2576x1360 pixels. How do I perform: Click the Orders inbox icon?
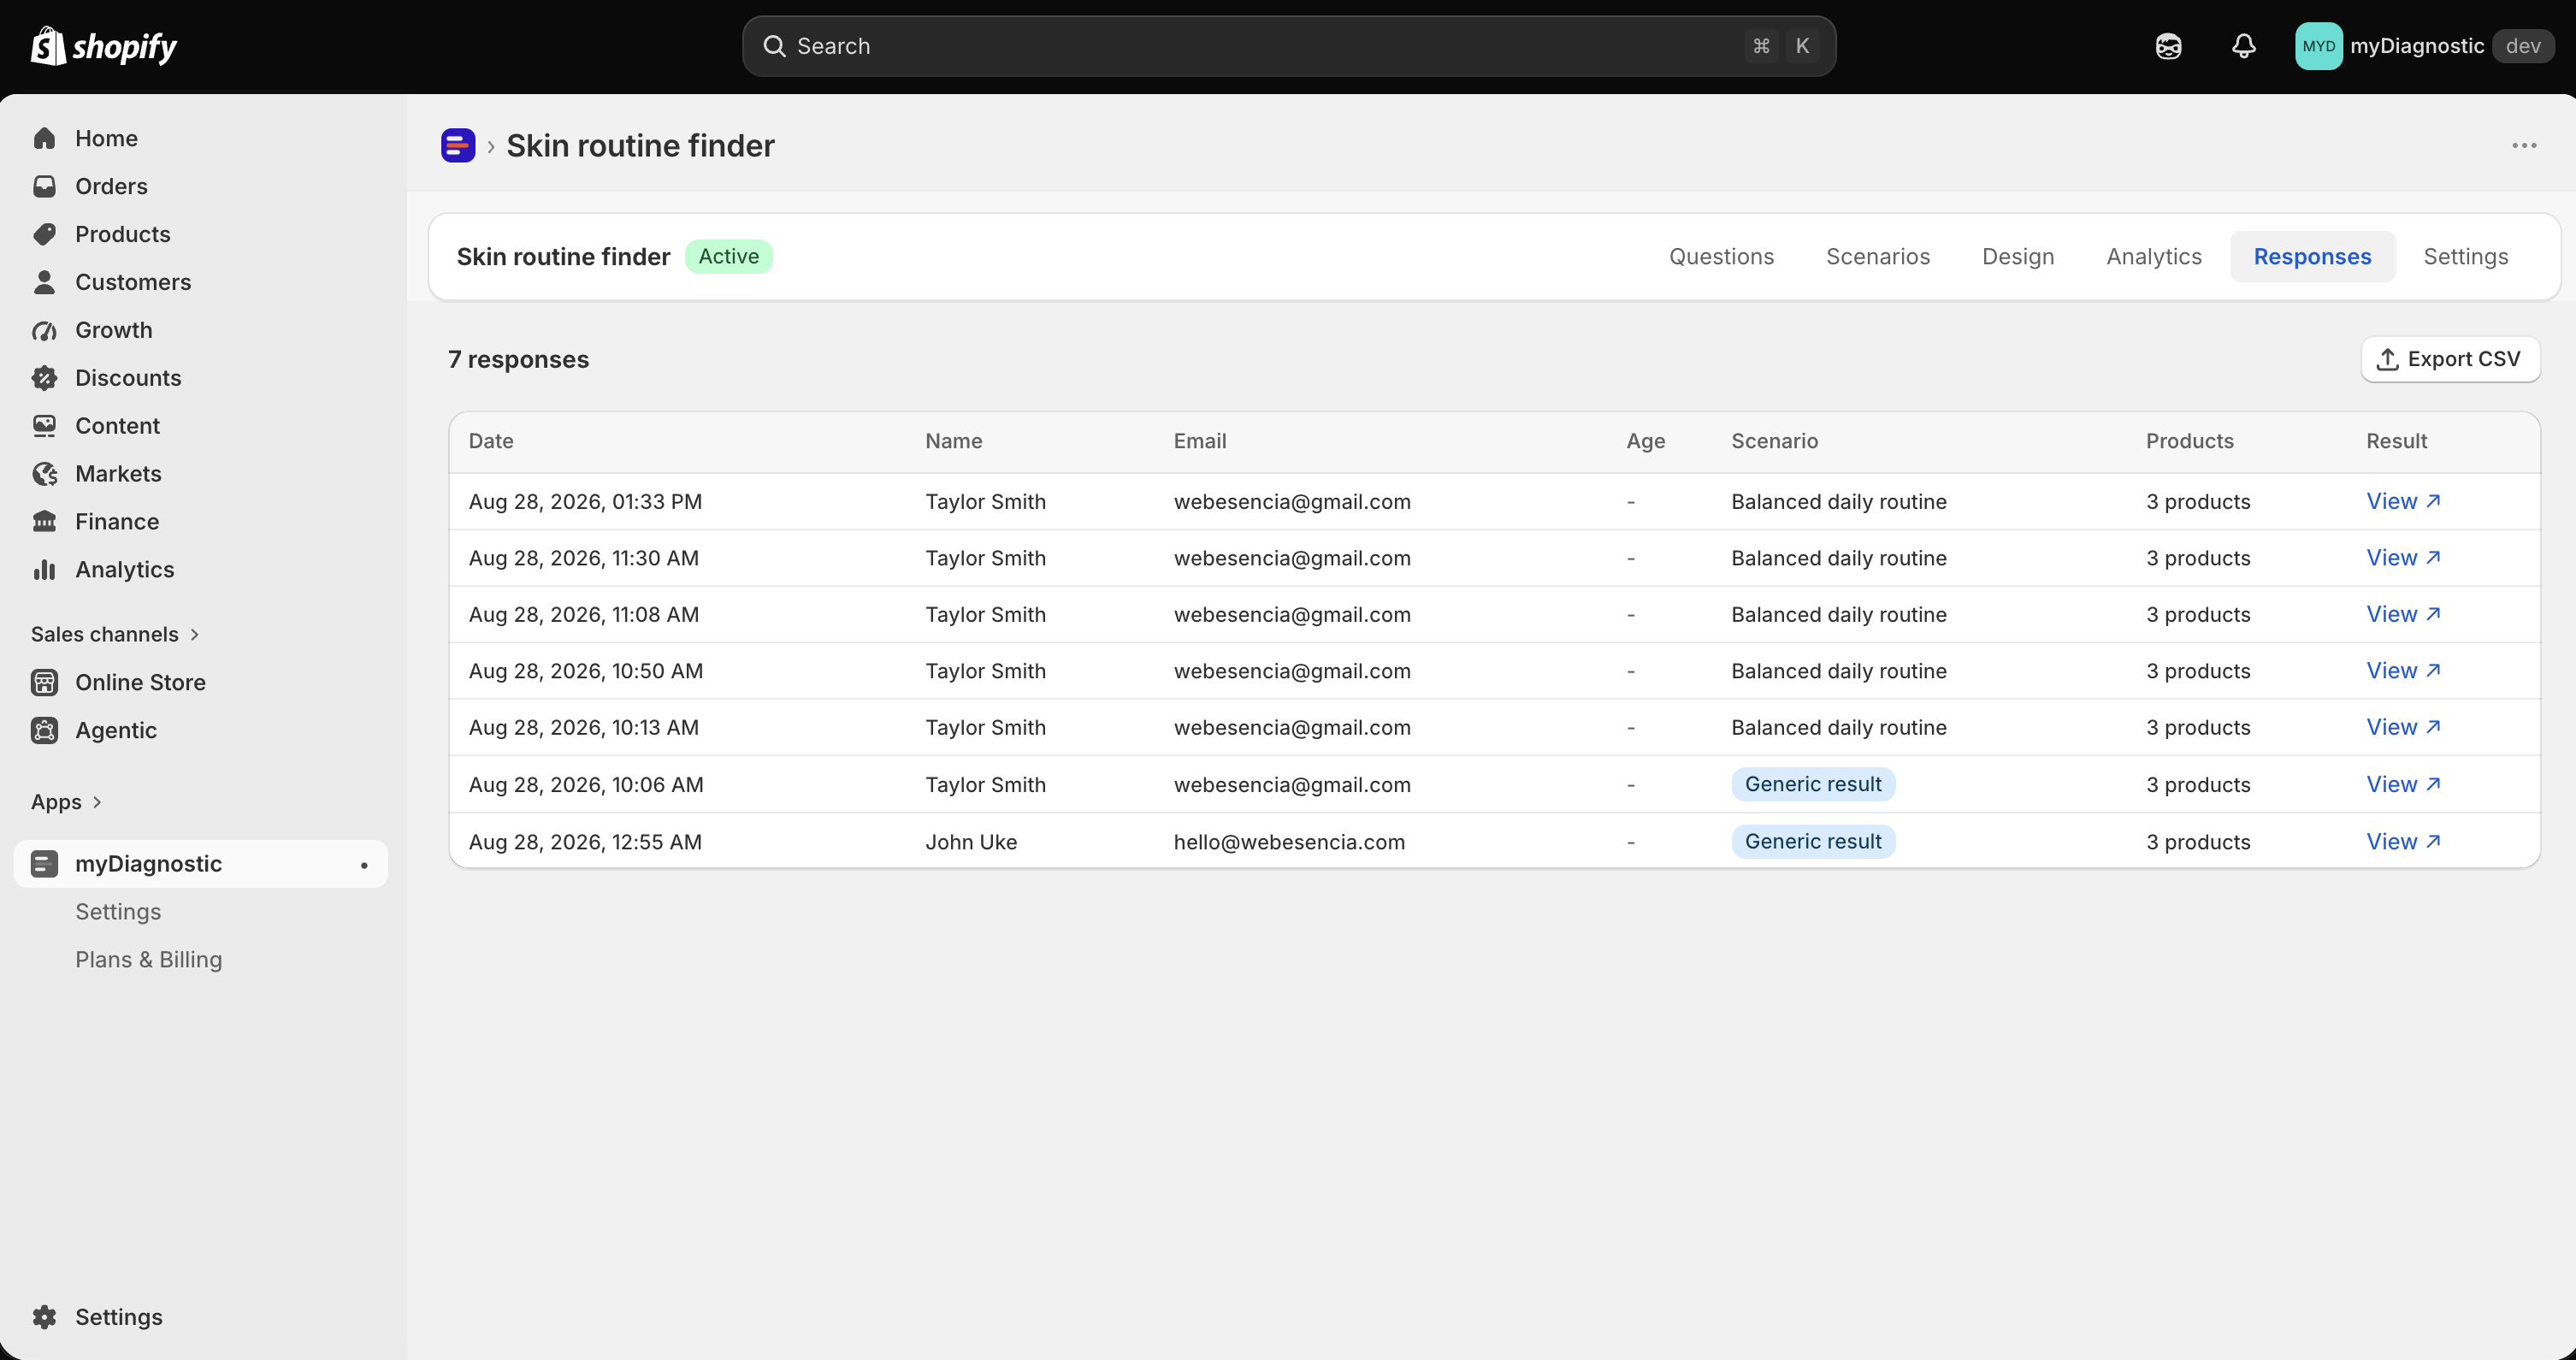[x=44, y=186]
